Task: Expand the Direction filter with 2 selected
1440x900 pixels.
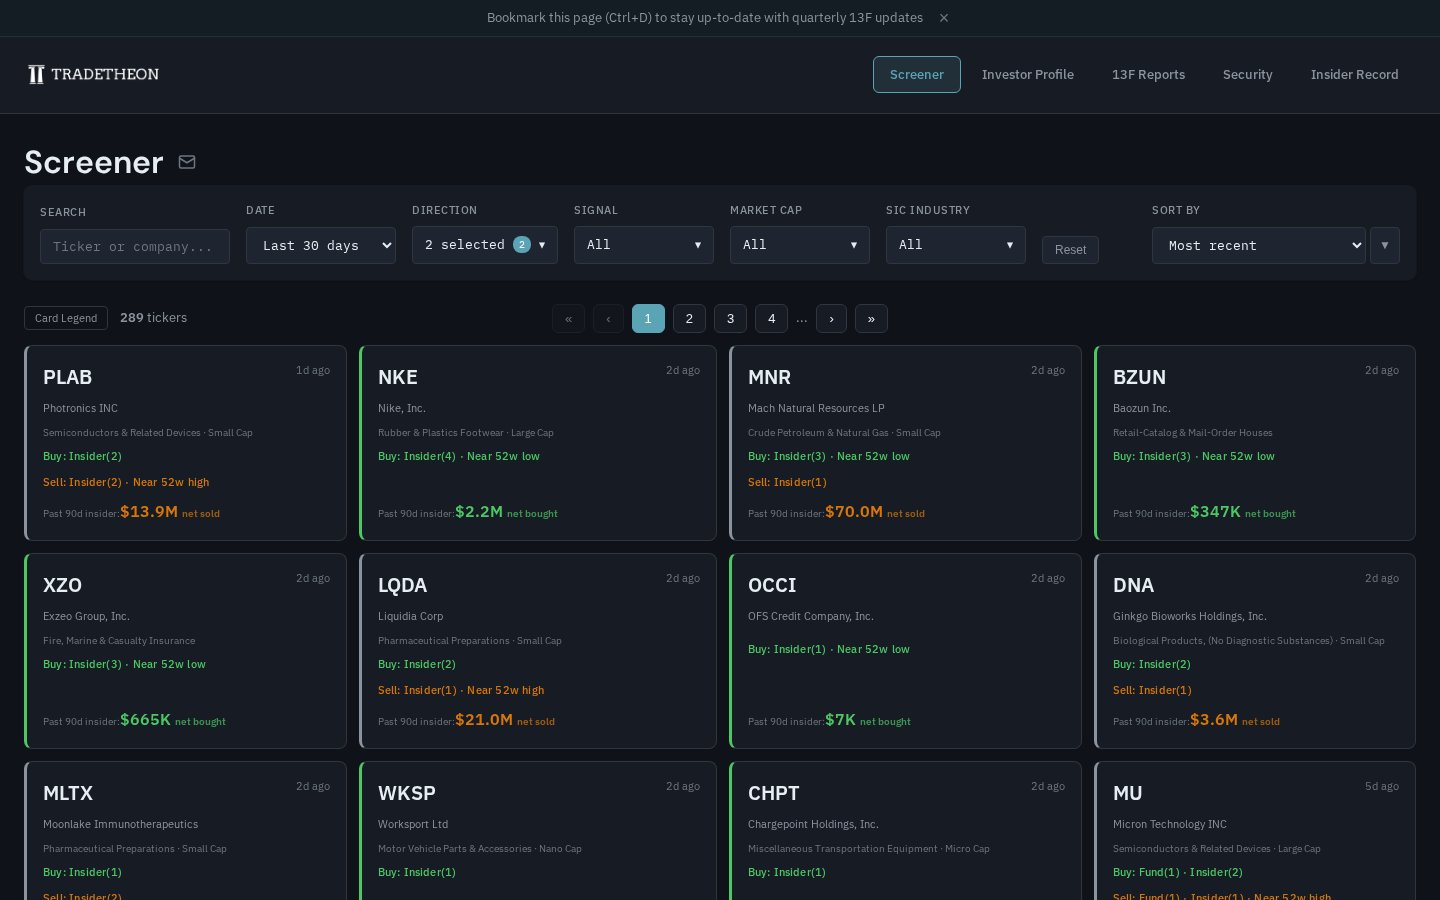Action: click(x=484, y=245)
